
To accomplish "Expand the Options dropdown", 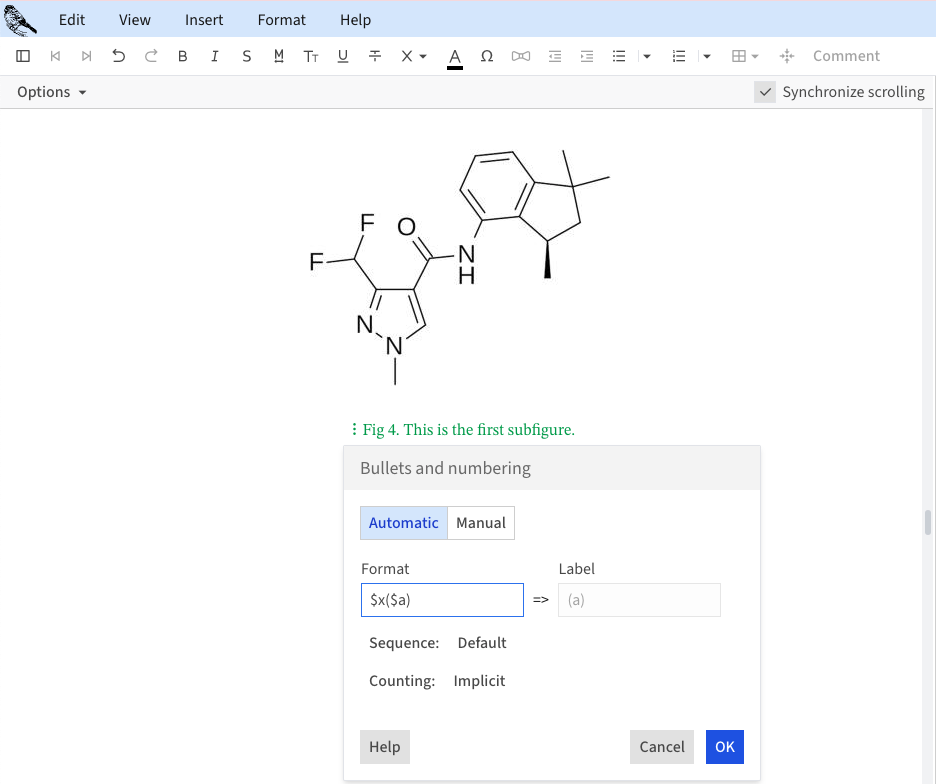I will [x=52, y=92].
